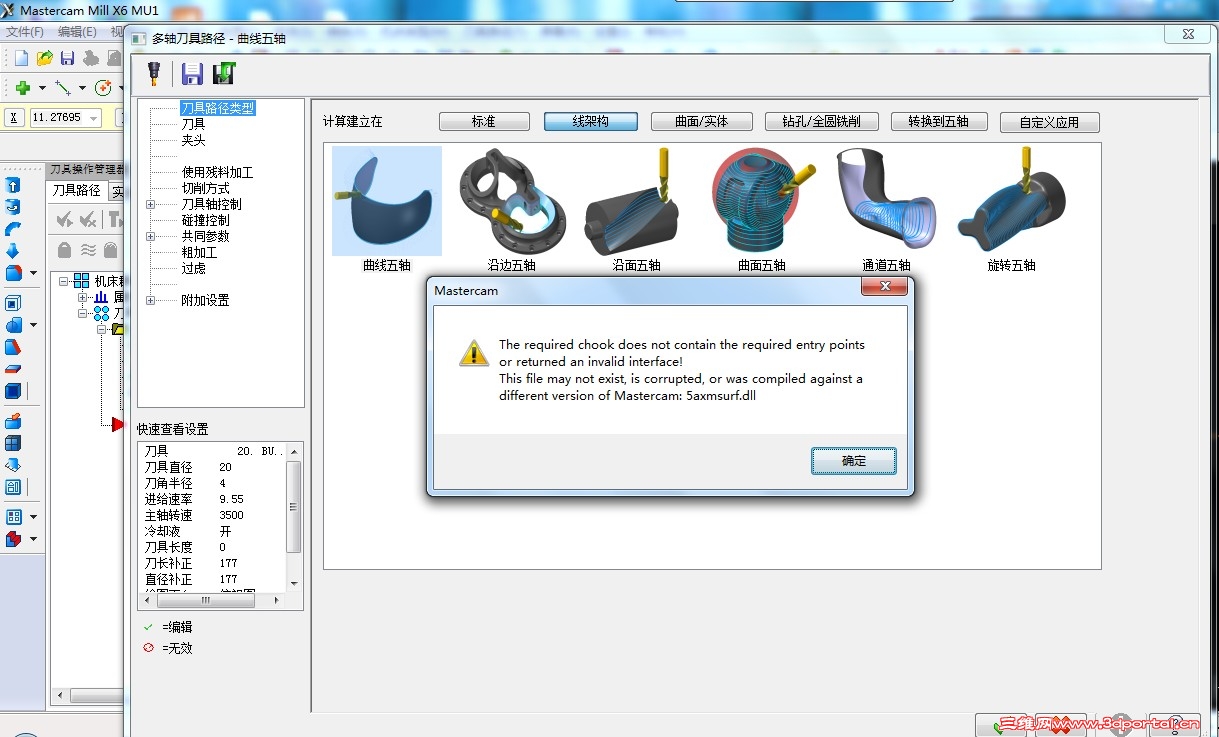Viewport: 1219px width, 737px height.
Task: Click the tool manager icon in dialog toolbar
Action: tap(156, 73)
